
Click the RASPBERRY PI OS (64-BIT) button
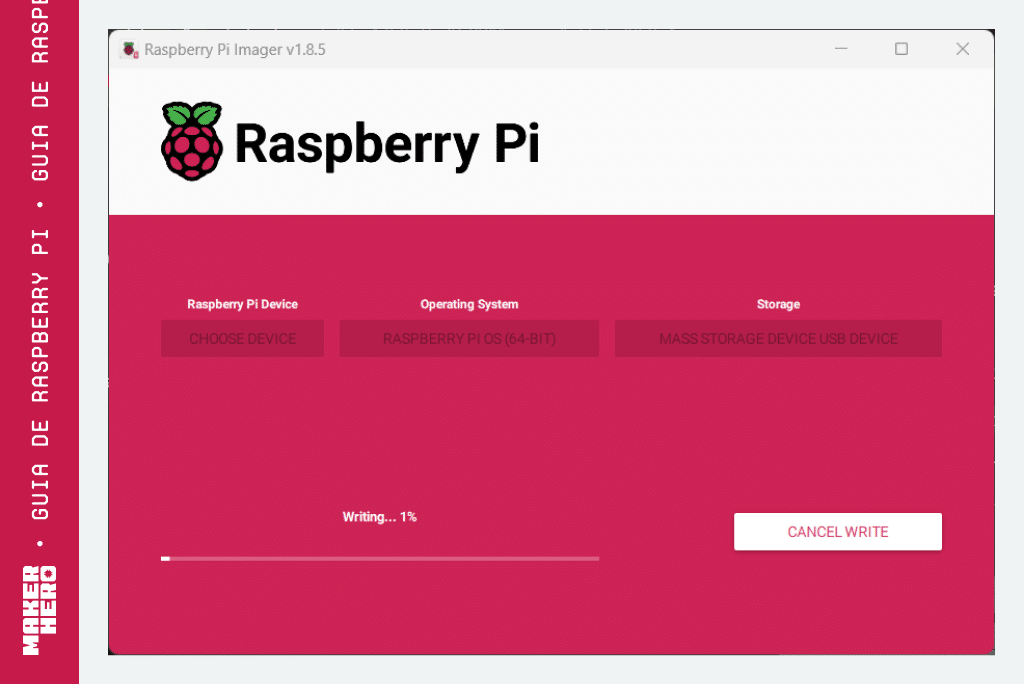(x=469, y=338)
